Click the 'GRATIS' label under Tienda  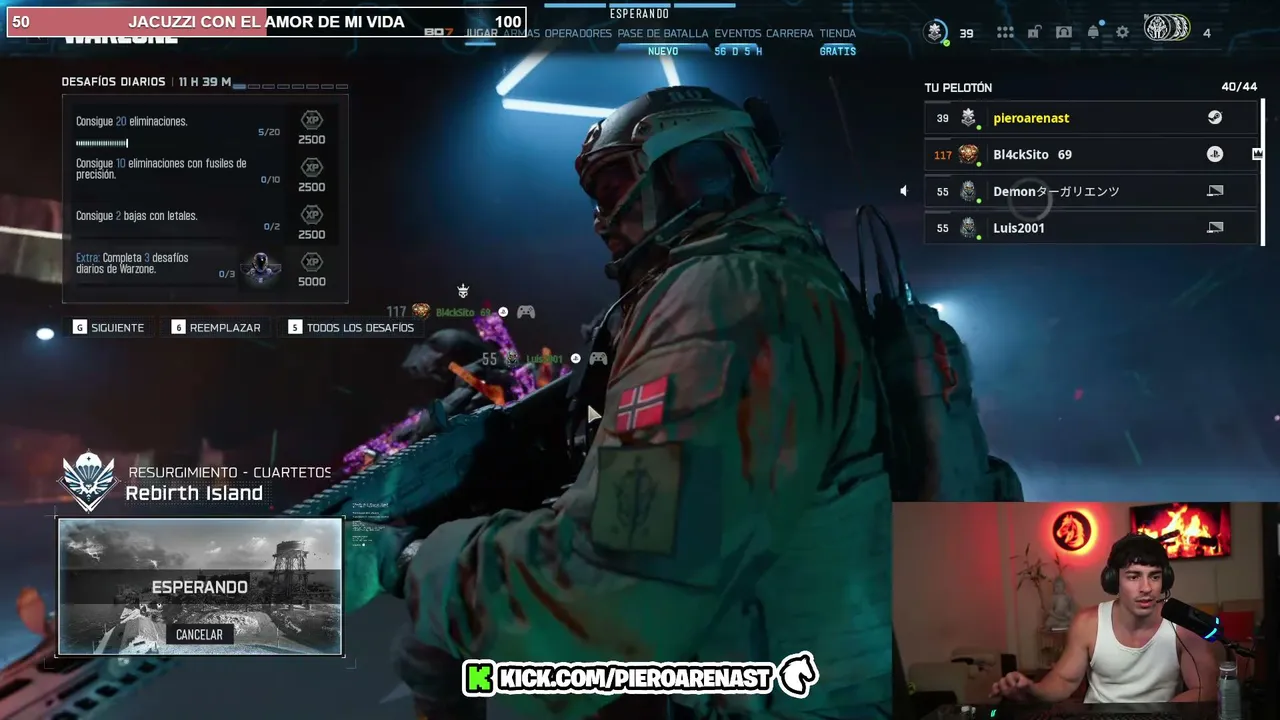838,51
